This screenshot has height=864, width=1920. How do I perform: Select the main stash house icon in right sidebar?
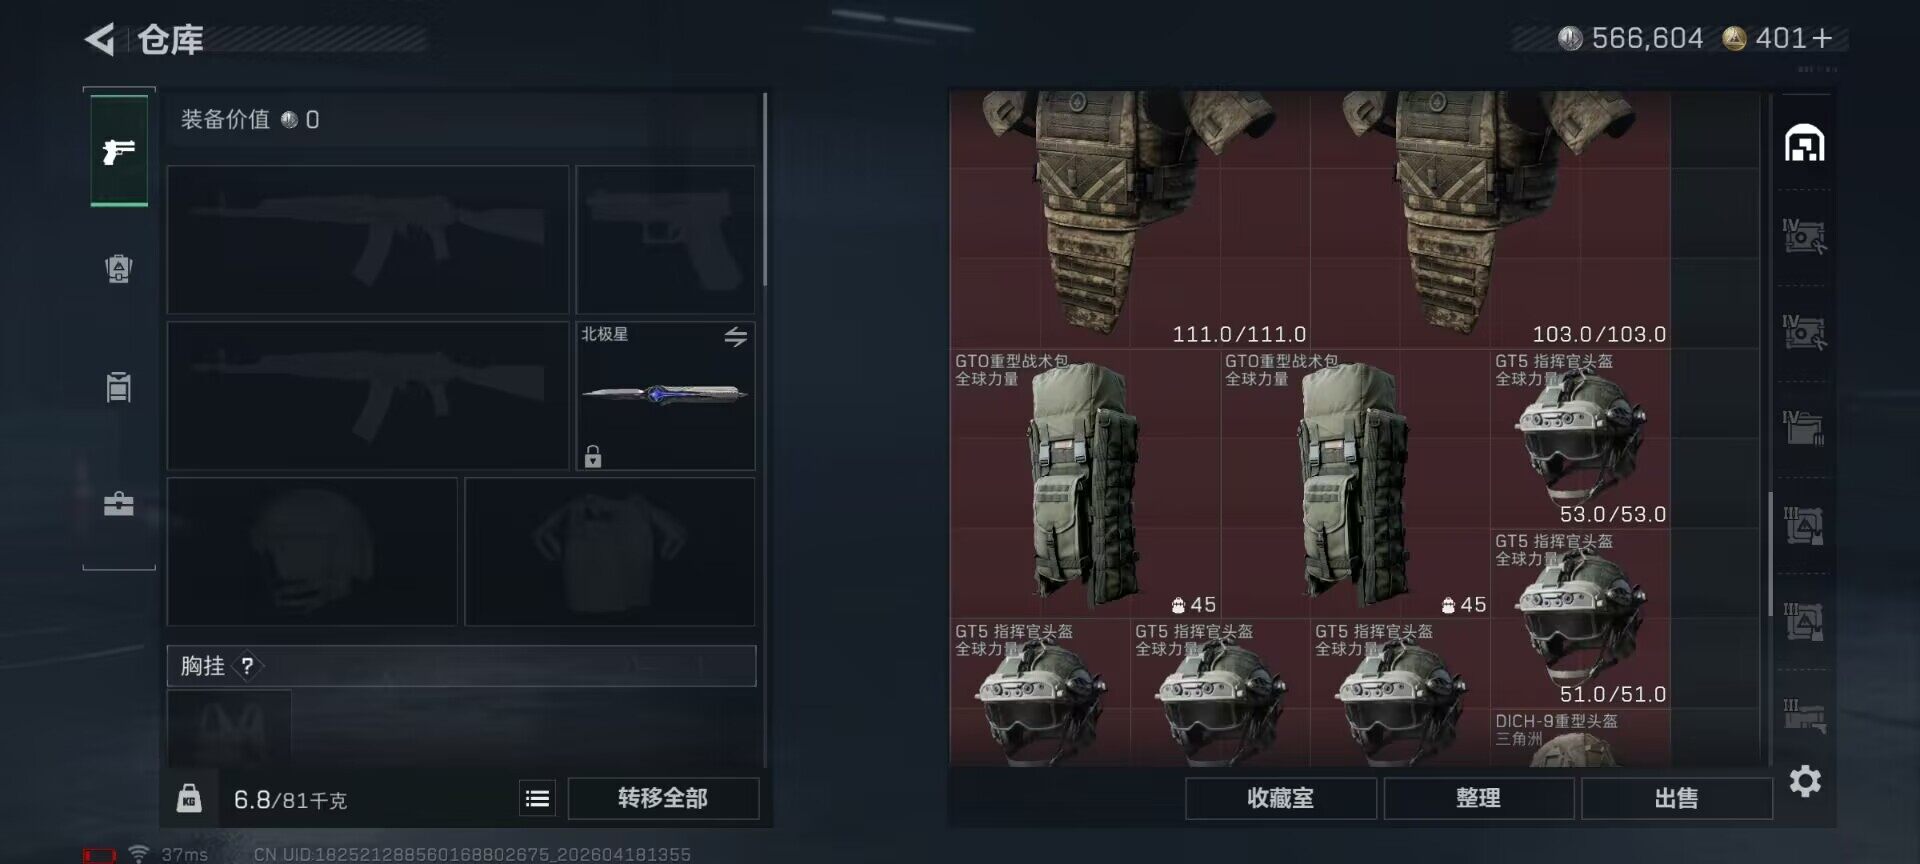(x=1805, y=143)
